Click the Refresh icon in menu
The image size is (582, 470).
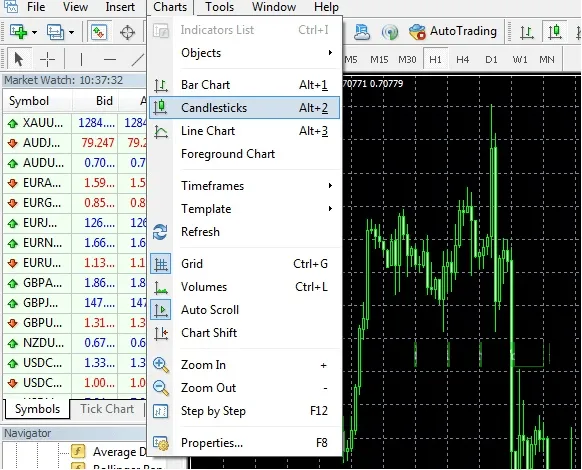click(x=160, y=232)
